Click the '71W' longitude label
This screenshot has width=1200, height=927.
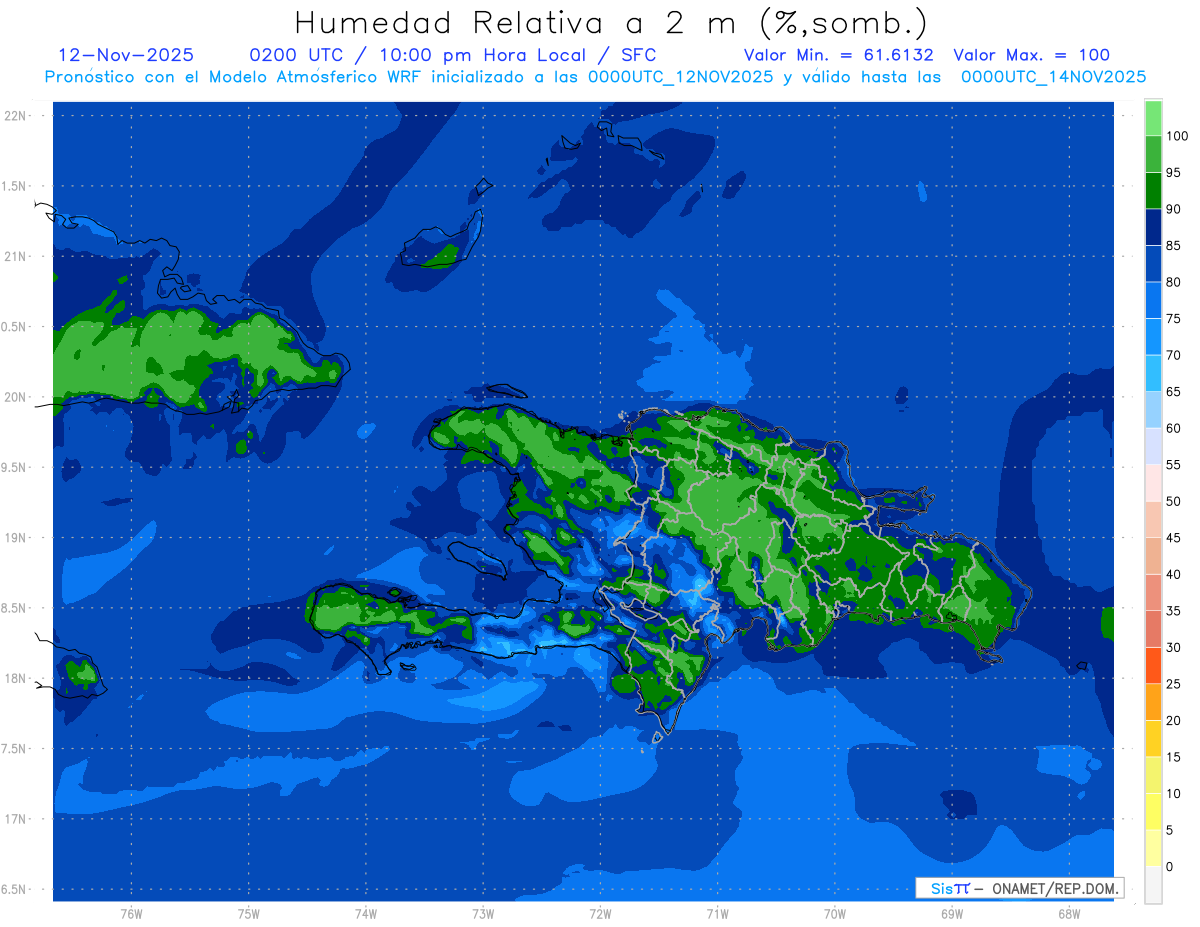point(717,914)
